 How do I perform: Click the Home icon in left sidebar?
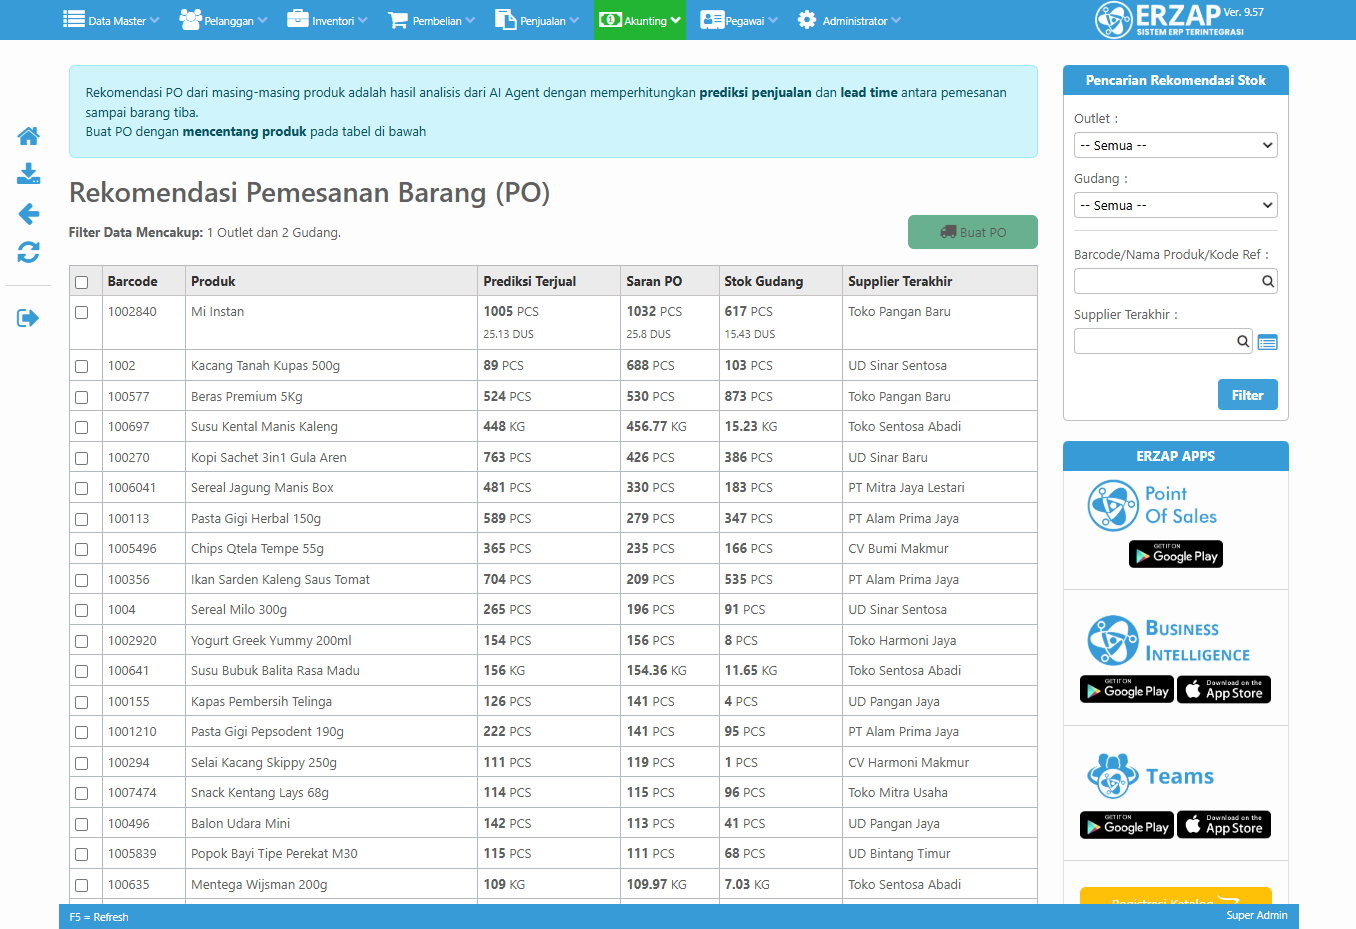(x=28, y=136)
